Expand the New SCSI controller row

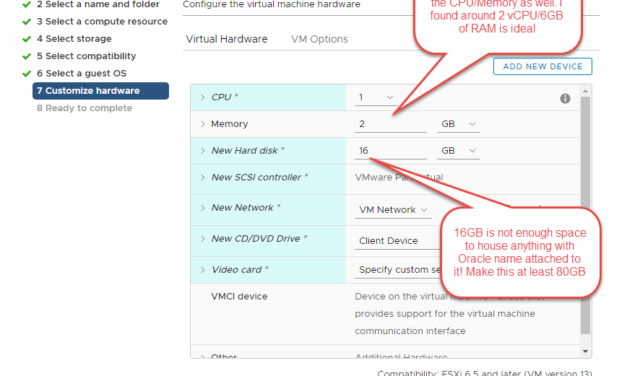click(202, 177)
